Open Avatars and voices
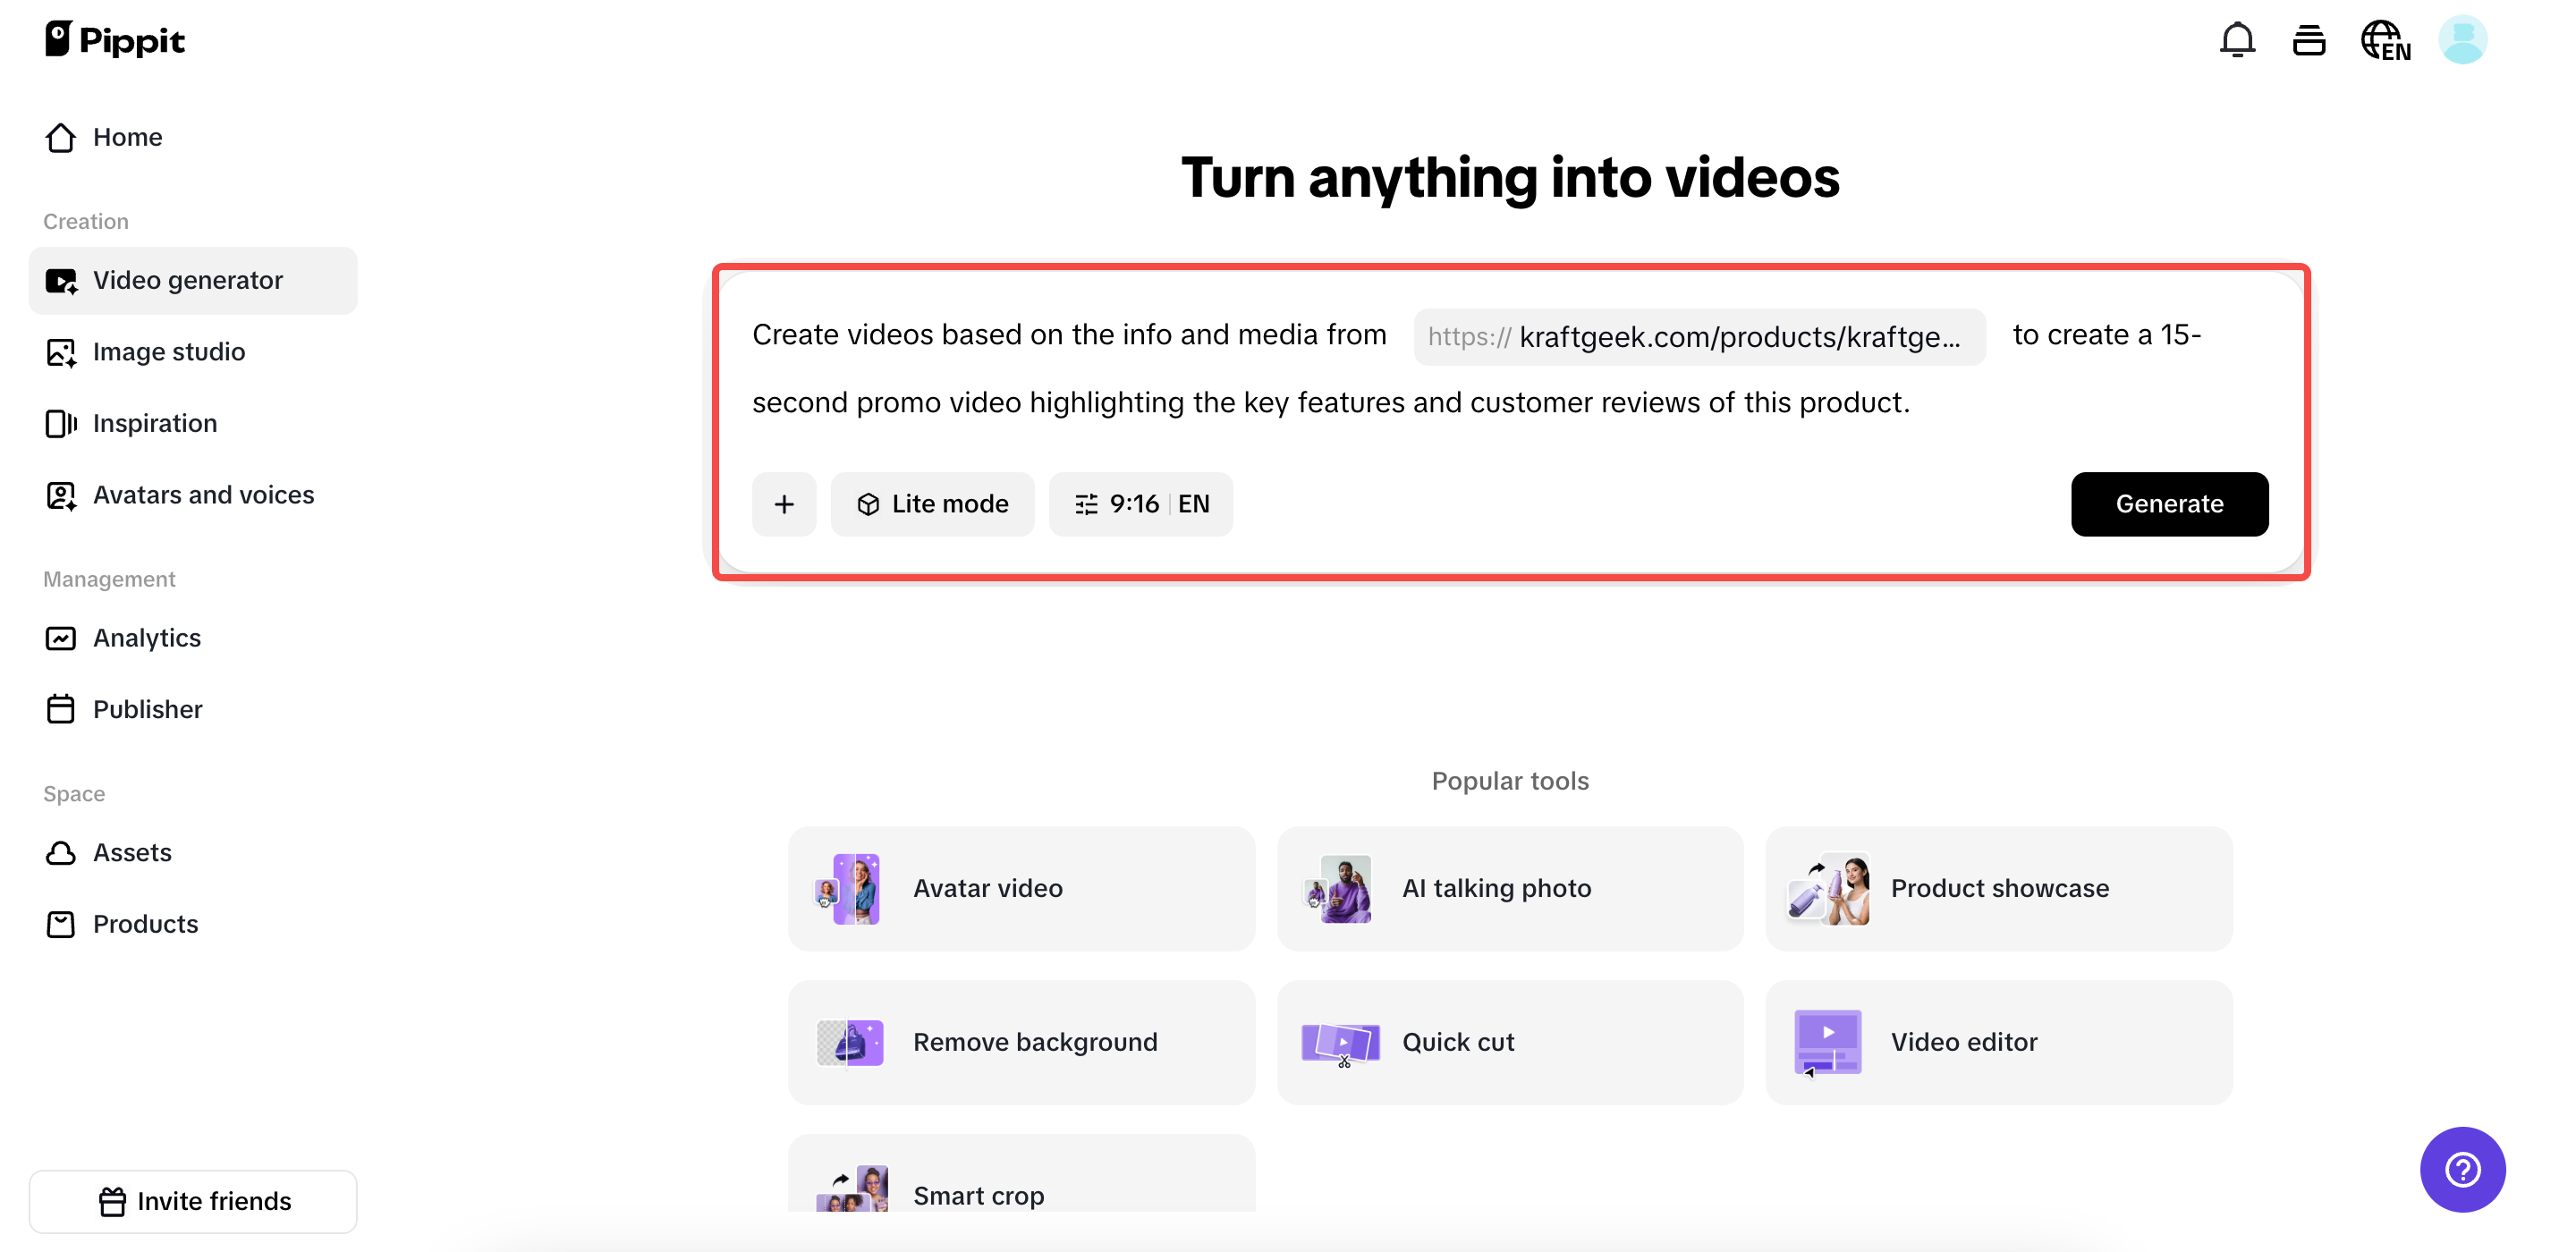The width and height of the screenshot is (2576, 1252). coord(203,494)
